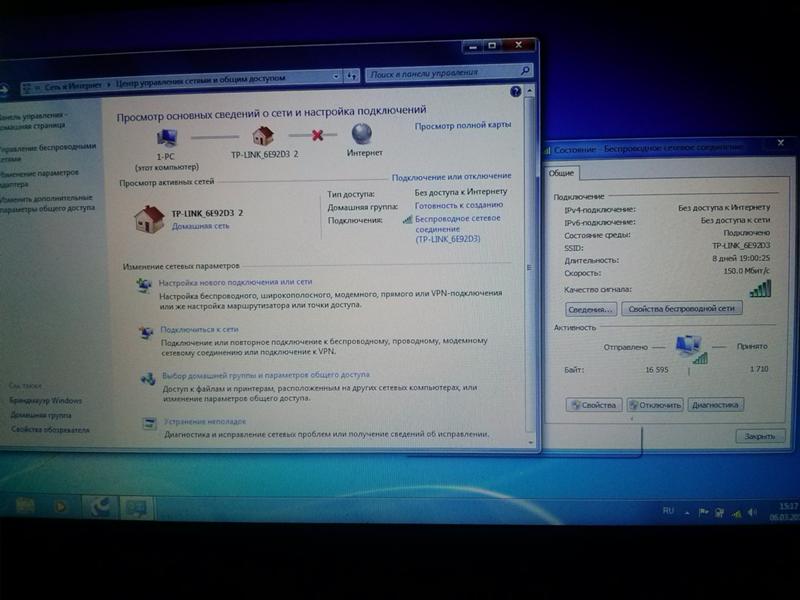Open the media player taskbar icon
Screen dimensions: 800x600
tap(61, 507)
